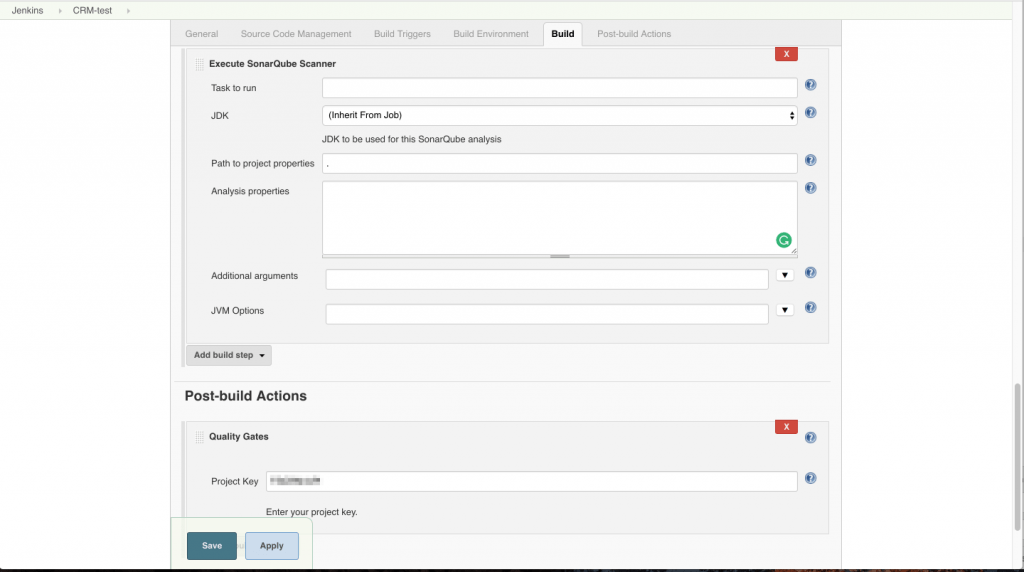Click 'JDK to be used for this SonarQube analysis' text
This screenshot has width=1024, height=572.
pos(411,140)
